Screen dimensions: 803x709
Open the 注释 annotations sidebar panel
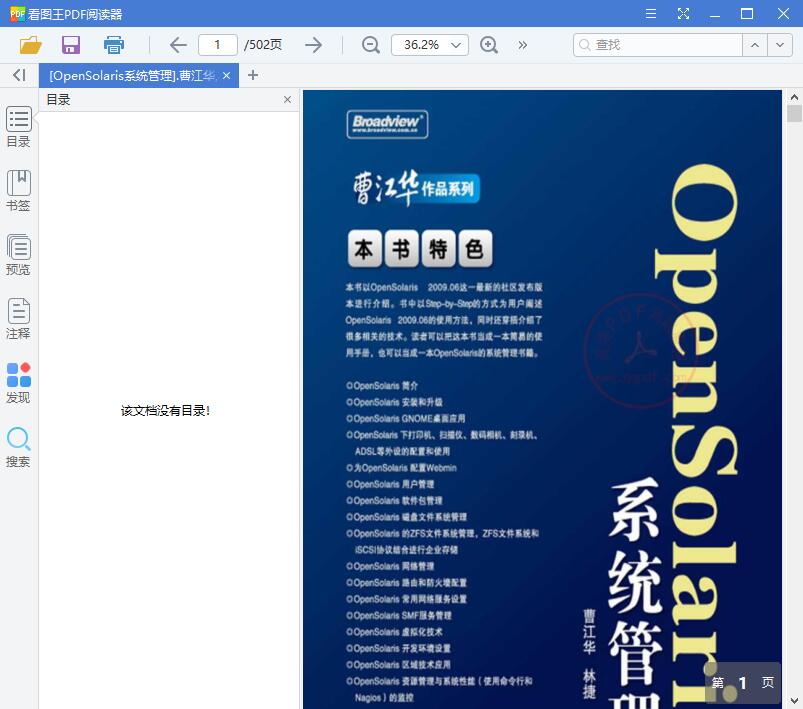point(18,319)
